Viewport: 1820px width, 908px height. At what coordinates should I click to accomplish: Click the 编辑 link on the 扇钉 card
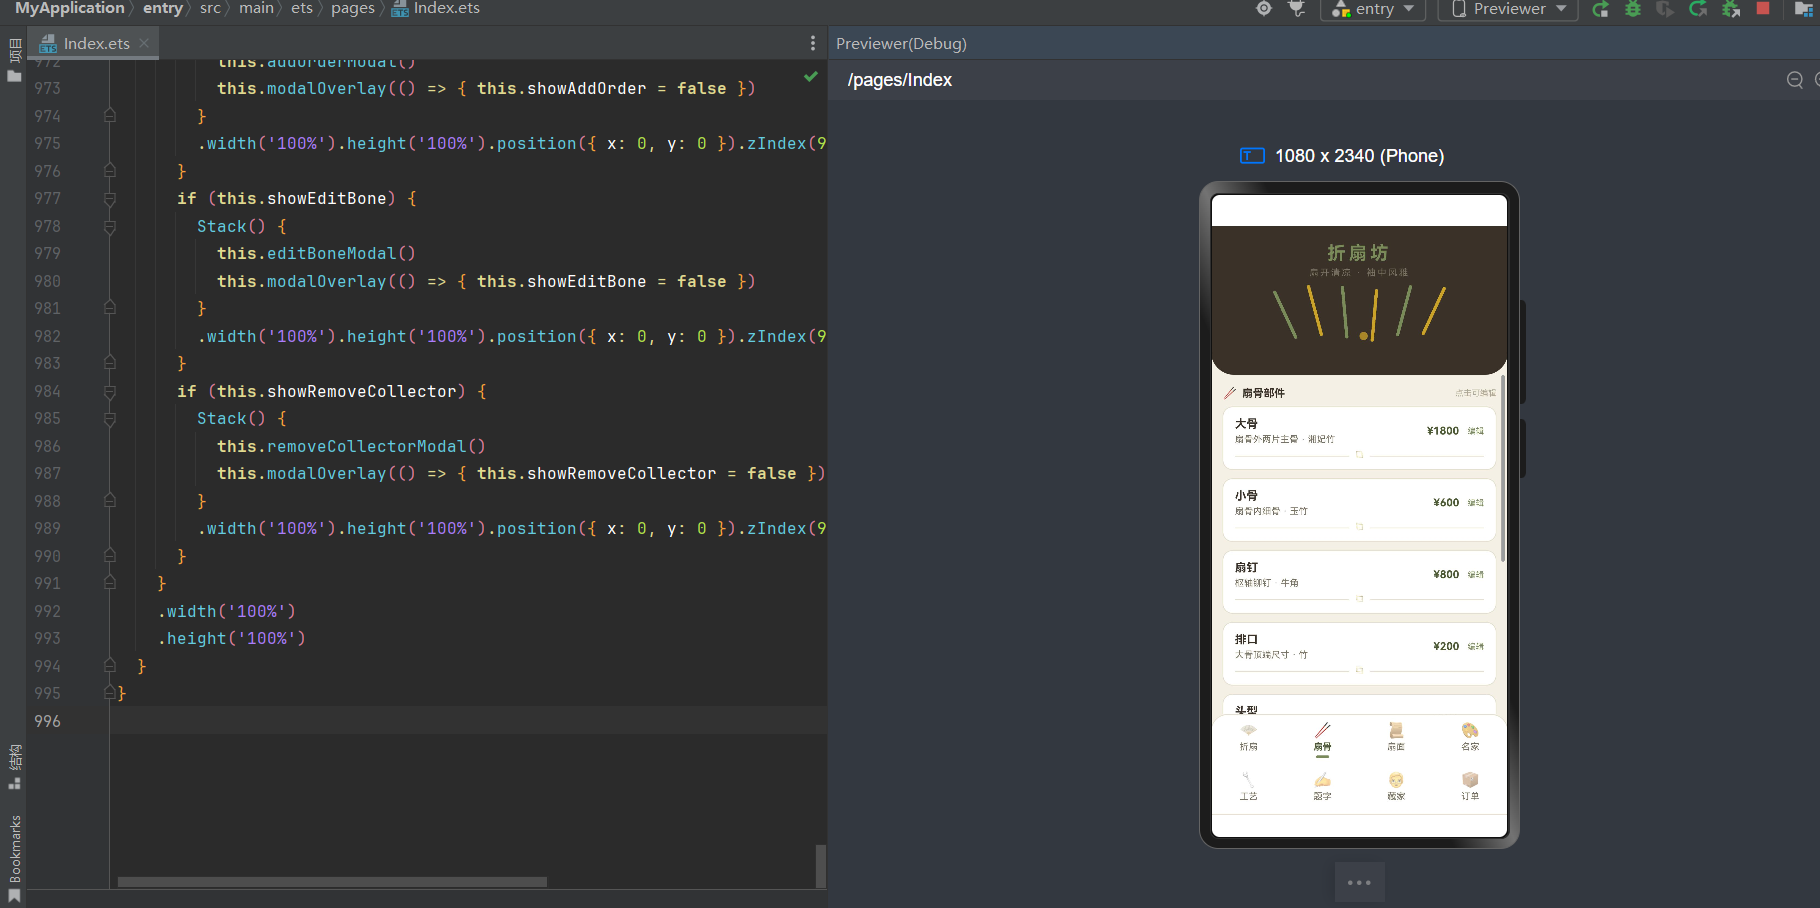[x=1476, y=575]
